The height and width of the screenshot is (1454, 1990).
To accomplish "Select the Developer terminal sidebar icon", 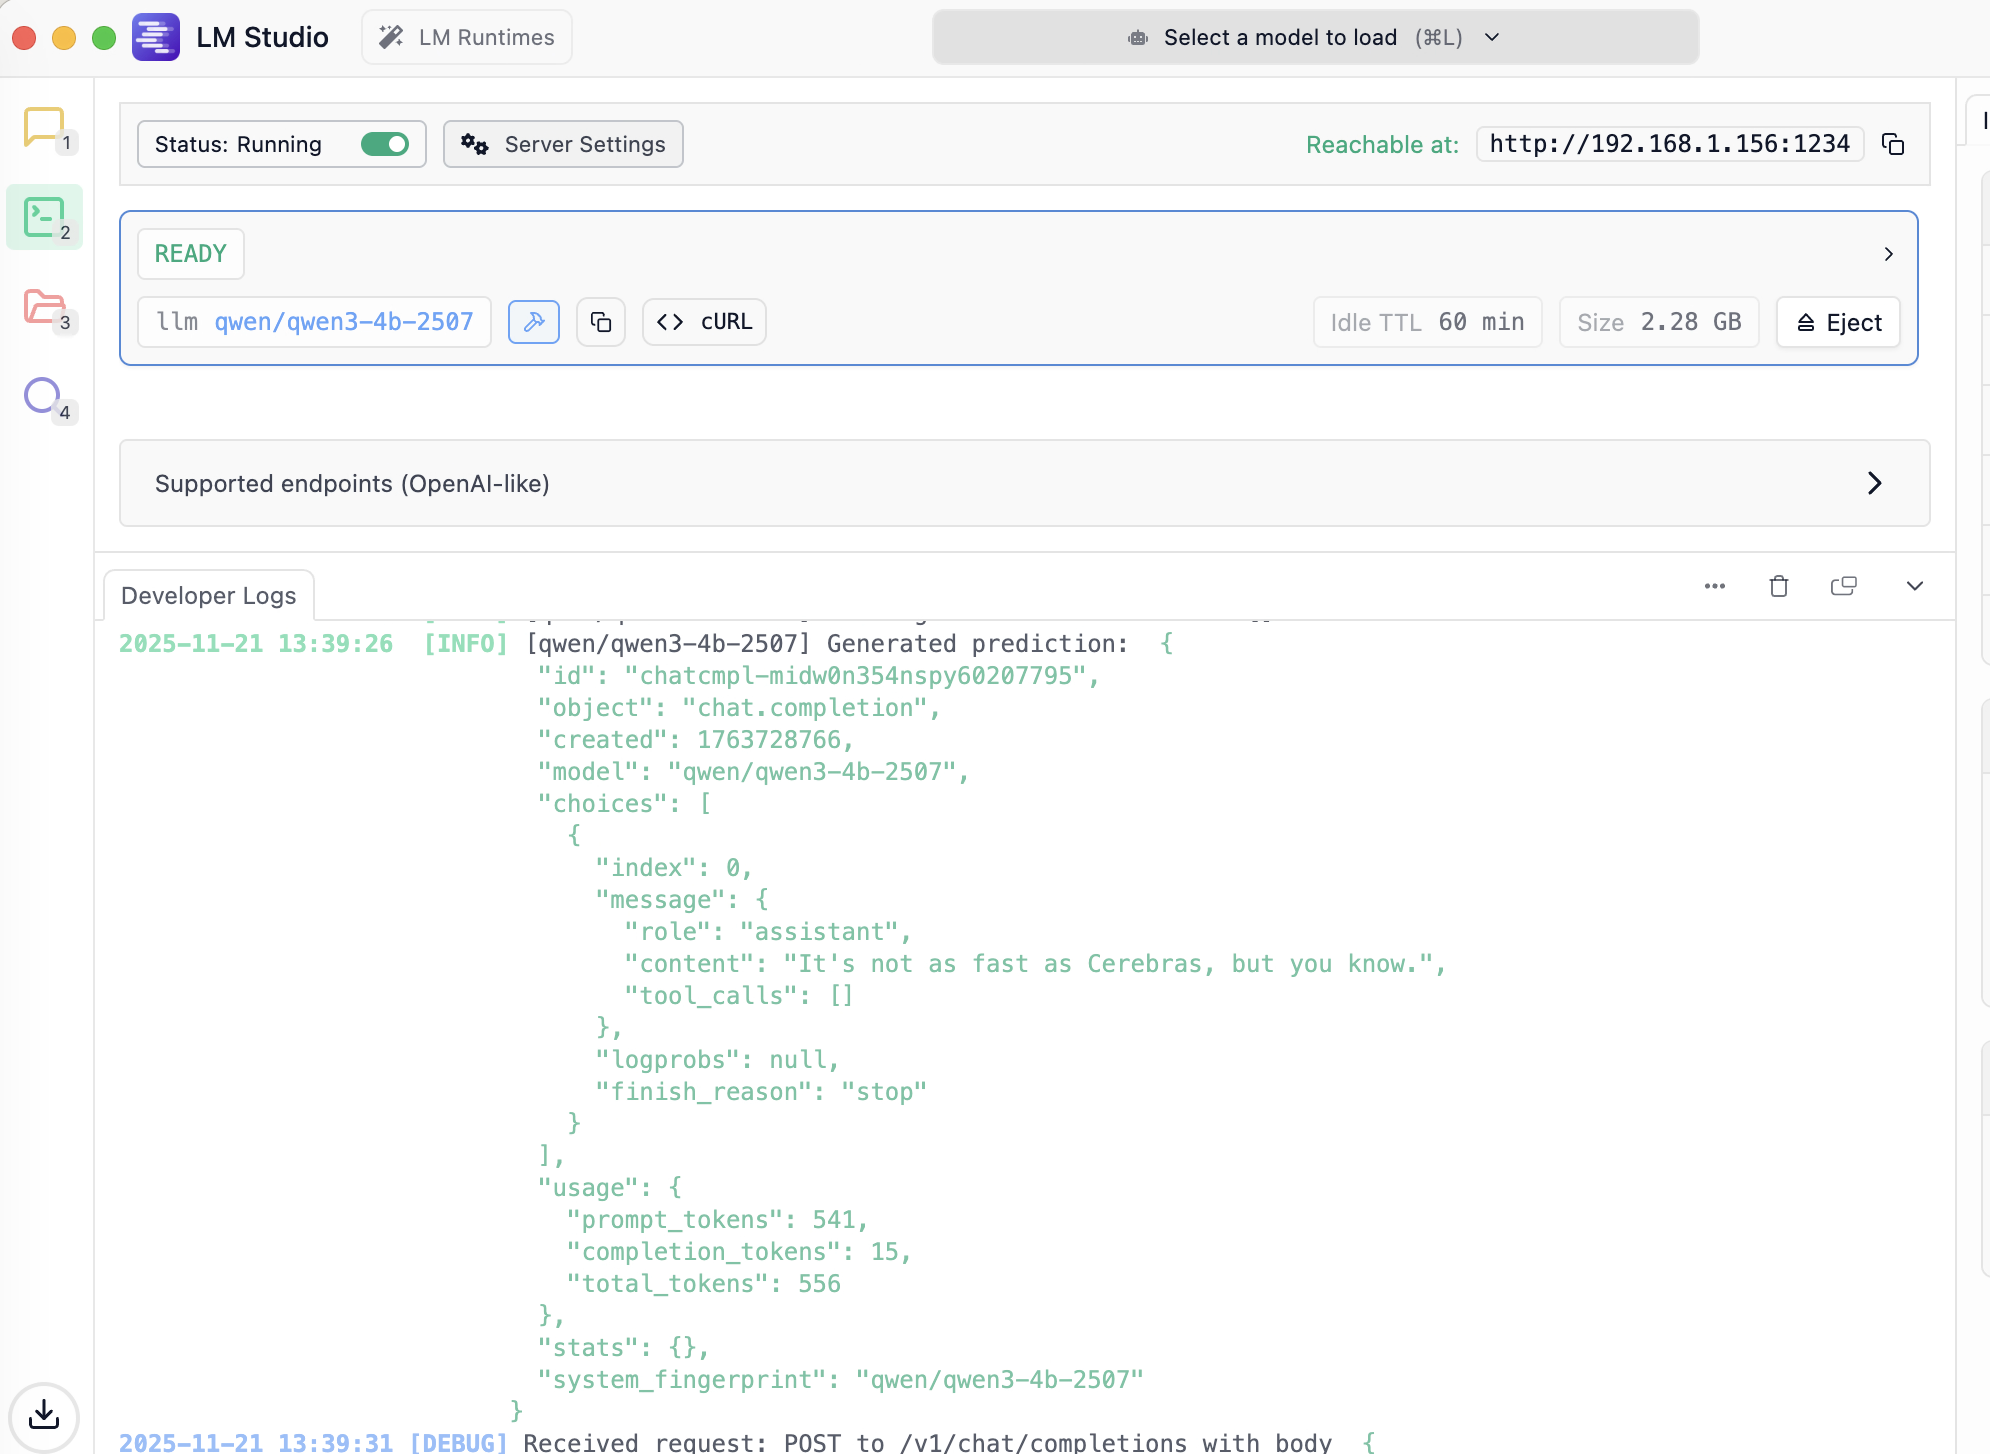I will [x=44, y=218].
